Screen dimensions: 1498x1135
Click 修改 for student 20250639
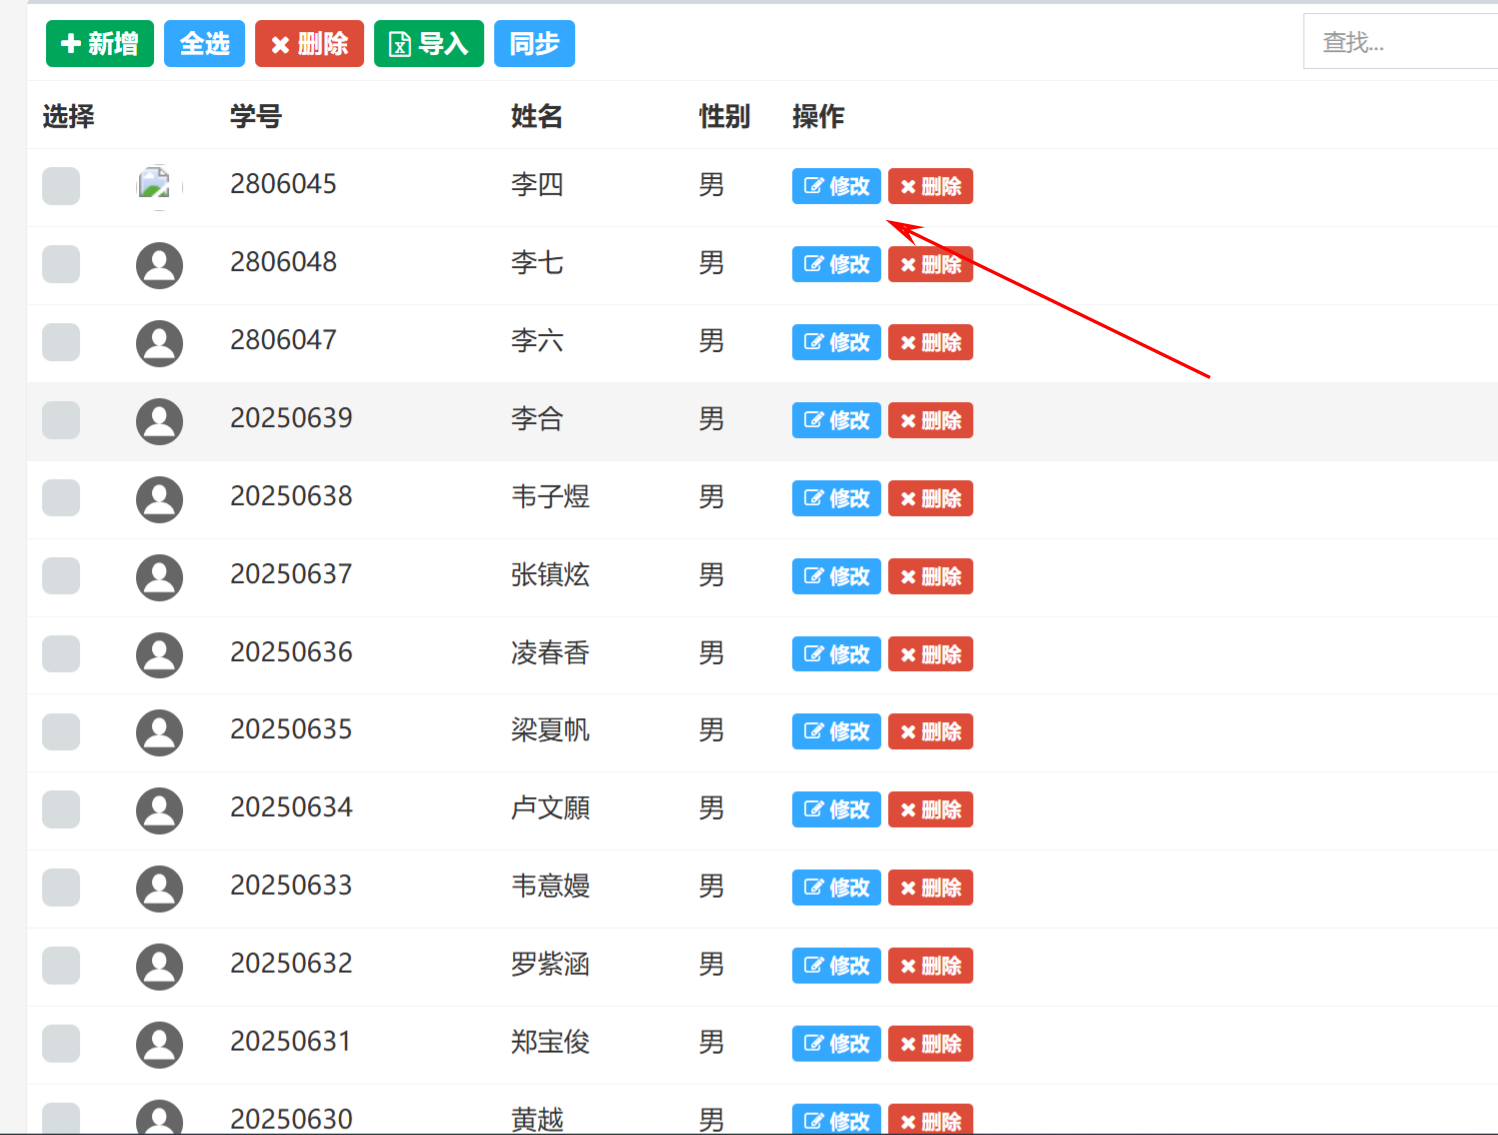tap(836, 420)
